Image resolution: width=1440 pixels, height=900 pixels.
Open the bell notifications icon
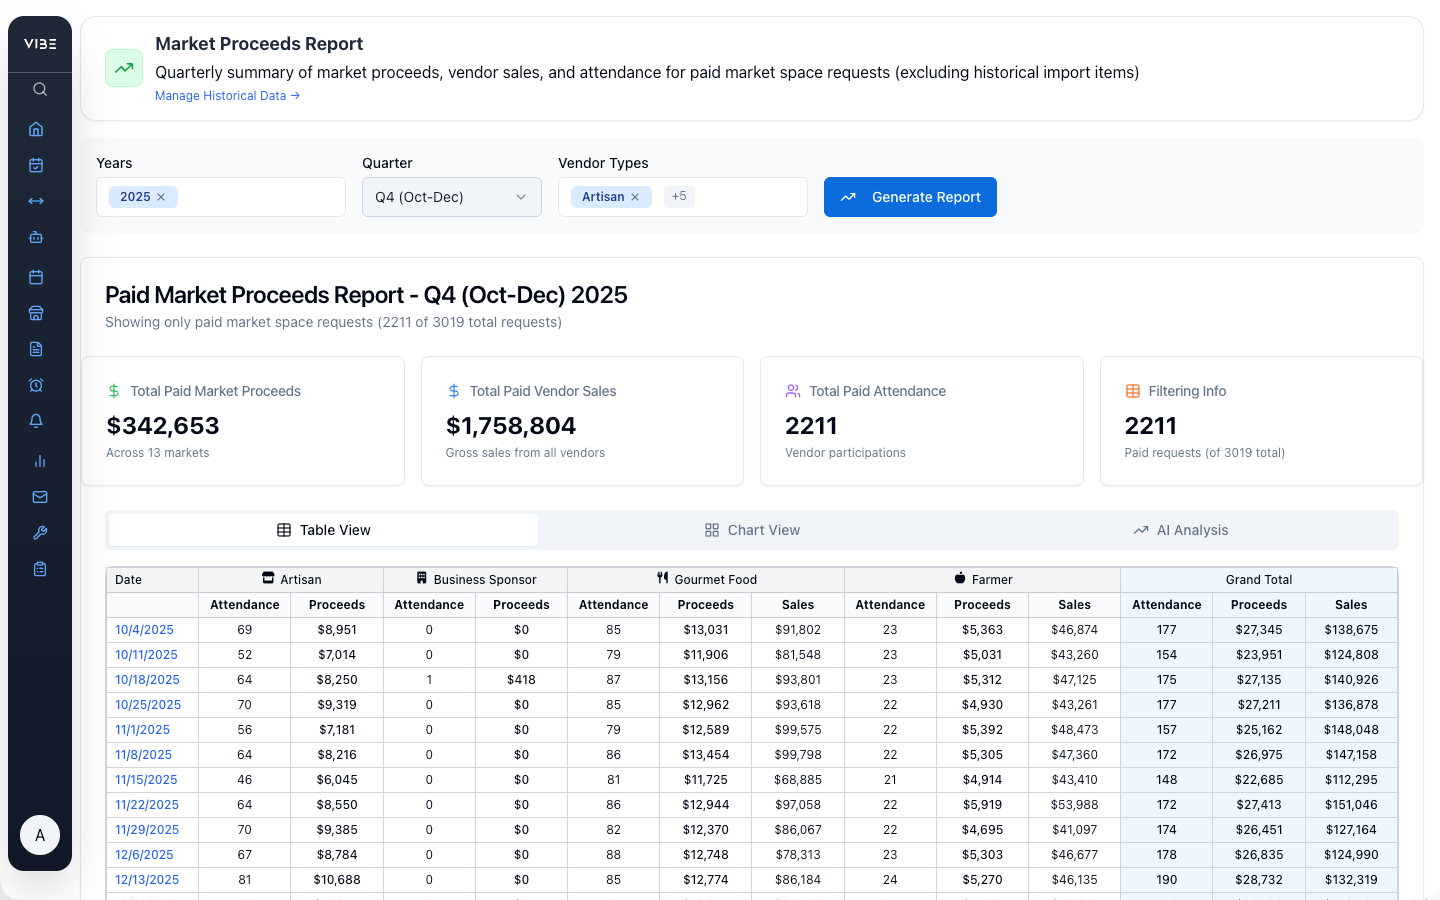pyautogui.click(x=38, y=420)
